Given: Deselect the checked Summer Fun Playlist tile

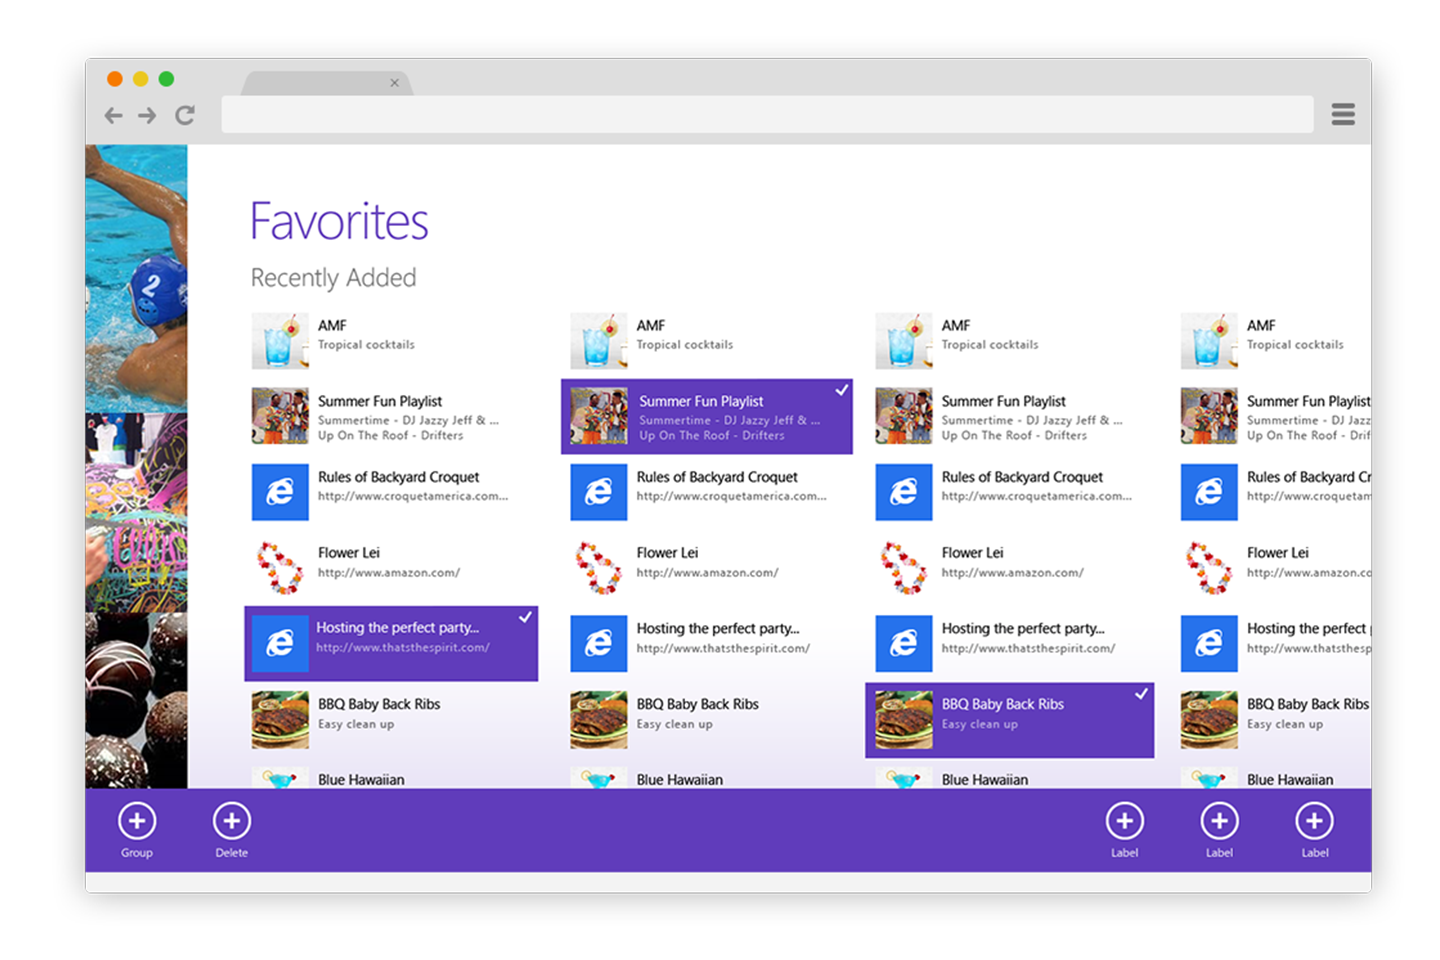Looking at the screenshot, I should point(706,417).
